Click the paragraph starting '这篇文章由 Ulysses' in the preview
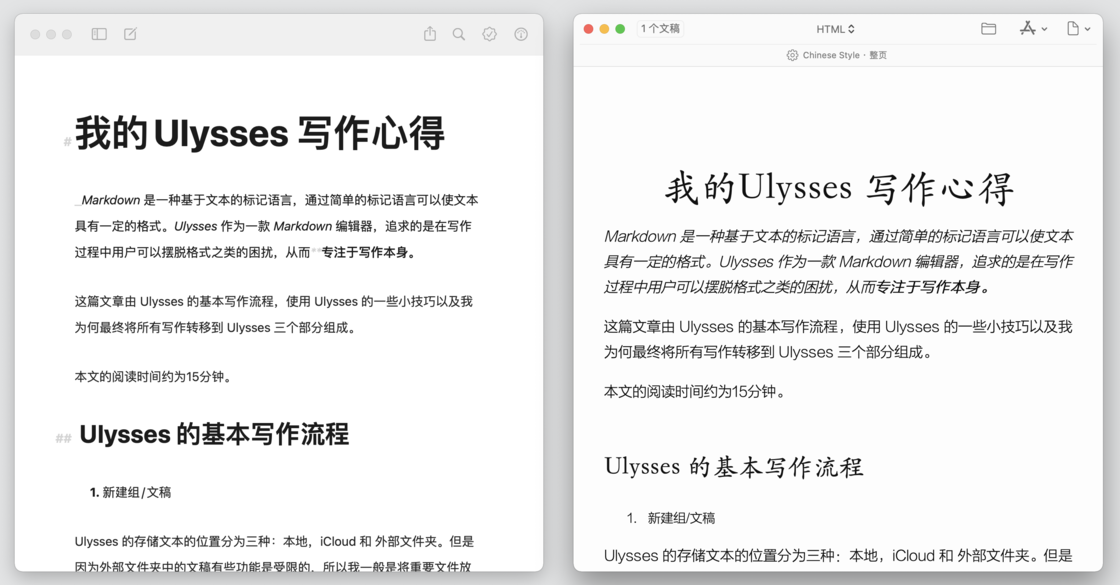1120x585 pixels. (838, 339)
